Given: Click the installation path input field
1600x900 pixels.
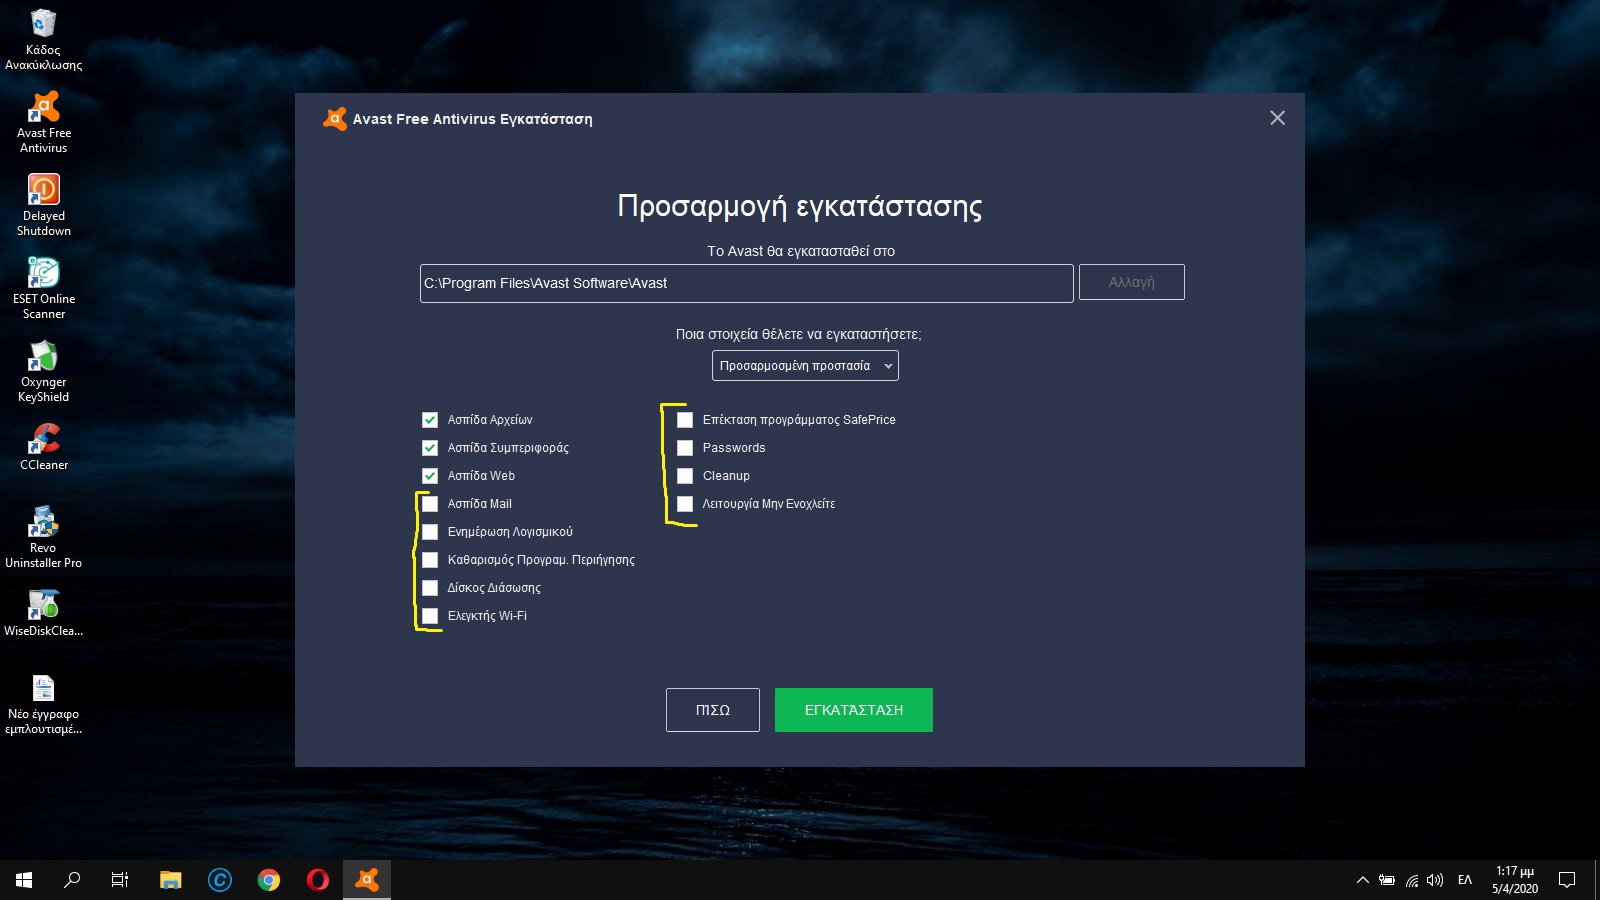Looking at the screenshot, I should click(747, 283).
